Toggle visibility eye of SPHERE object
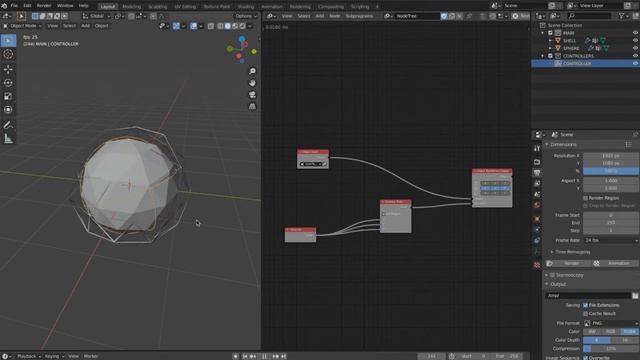 click(x=635, y=48)
